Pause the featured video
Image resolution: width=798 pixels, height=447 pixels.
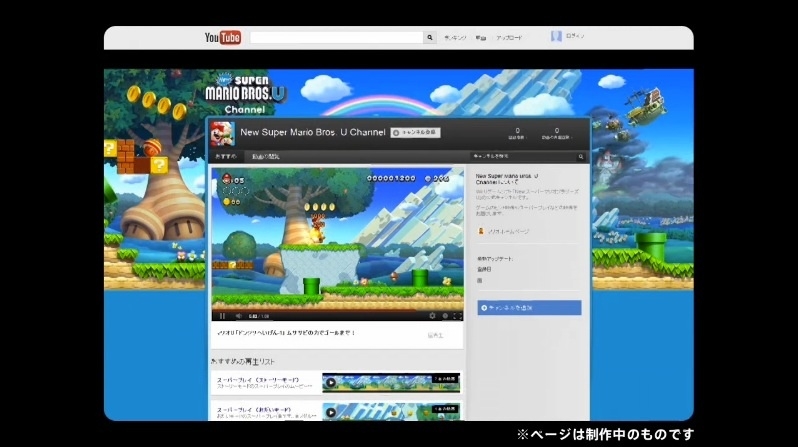222,316
